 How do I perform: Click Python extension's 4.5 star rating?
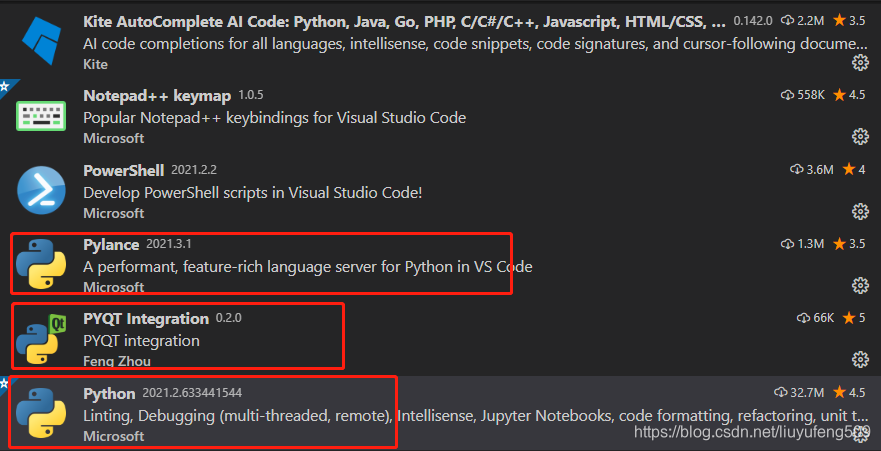(849, 392)
